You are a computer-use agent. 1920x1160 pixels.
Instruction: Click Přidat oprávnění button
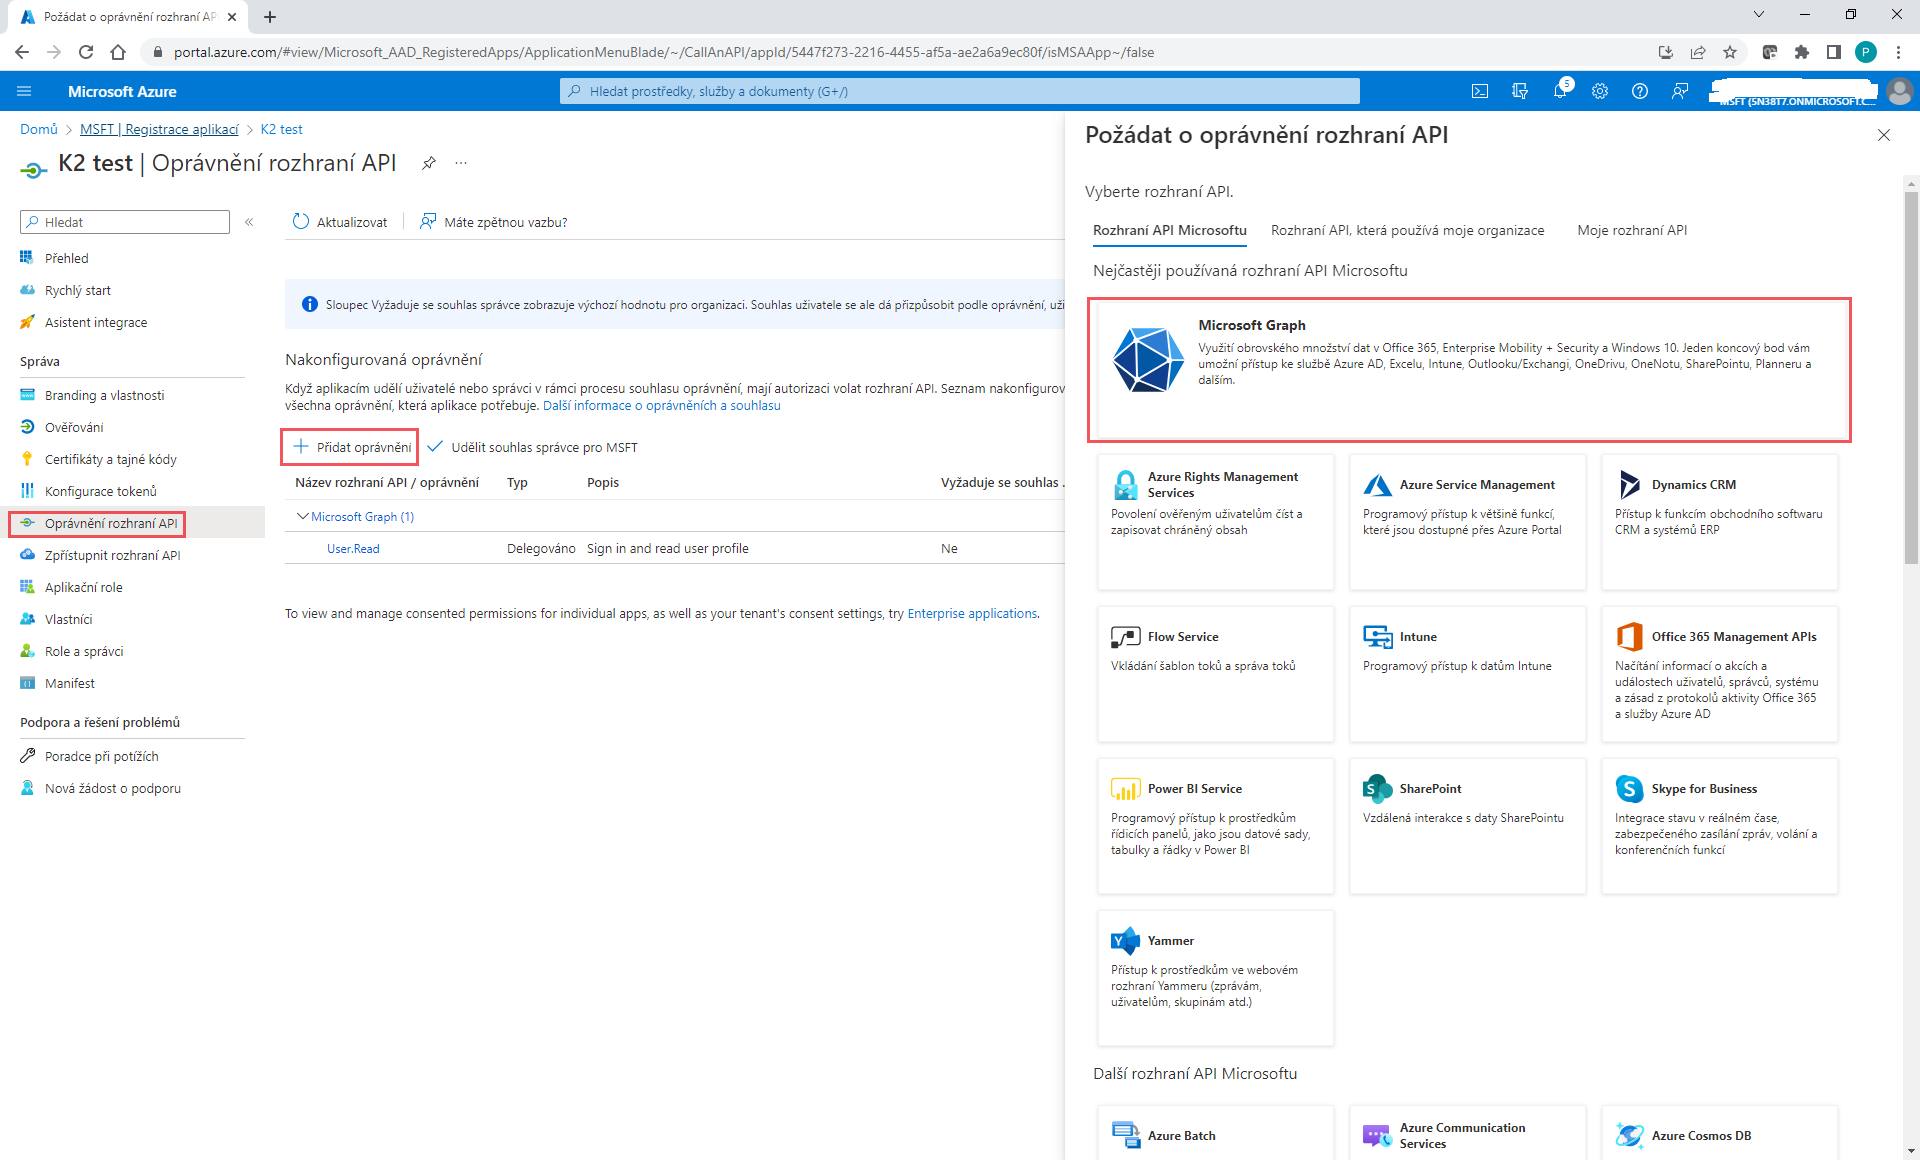[x=351, y=447]
